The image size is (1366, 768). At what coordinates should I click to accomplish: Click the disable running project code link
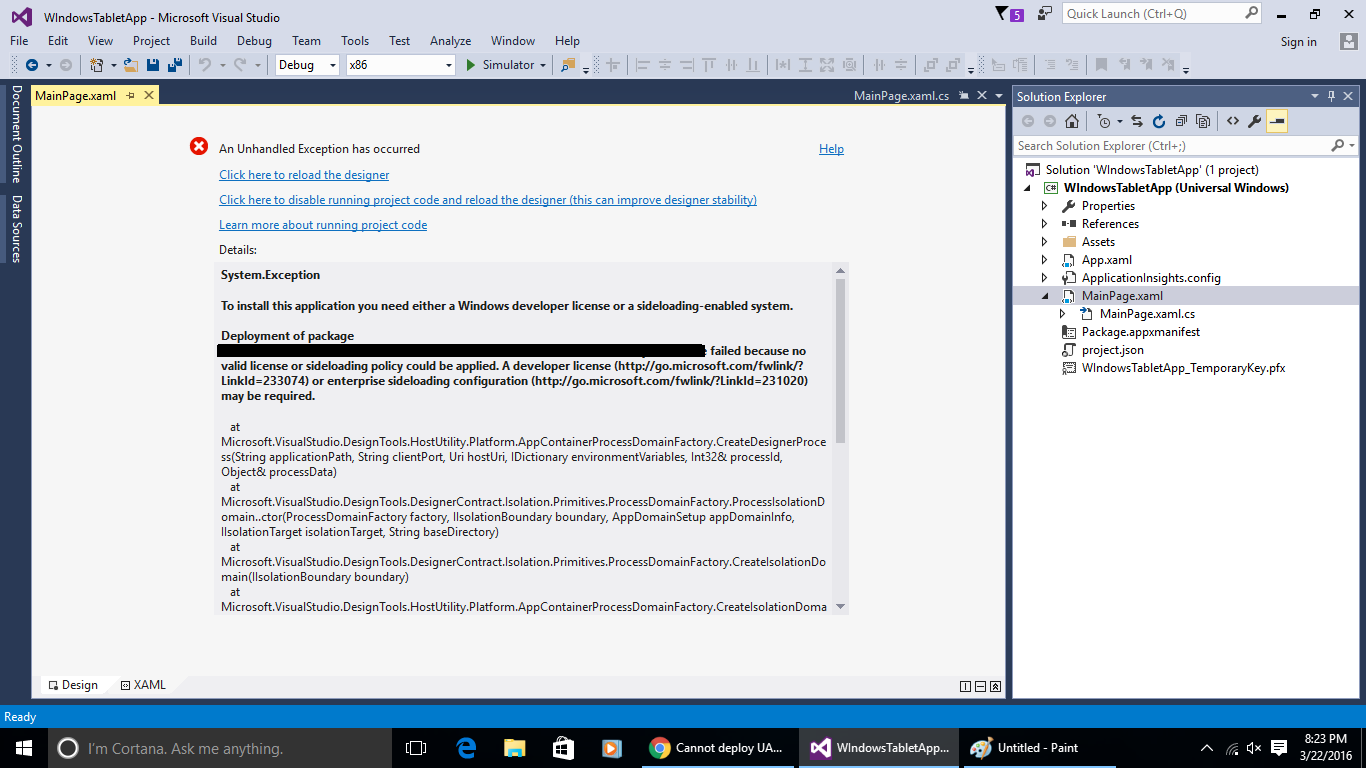coord(488,200)
